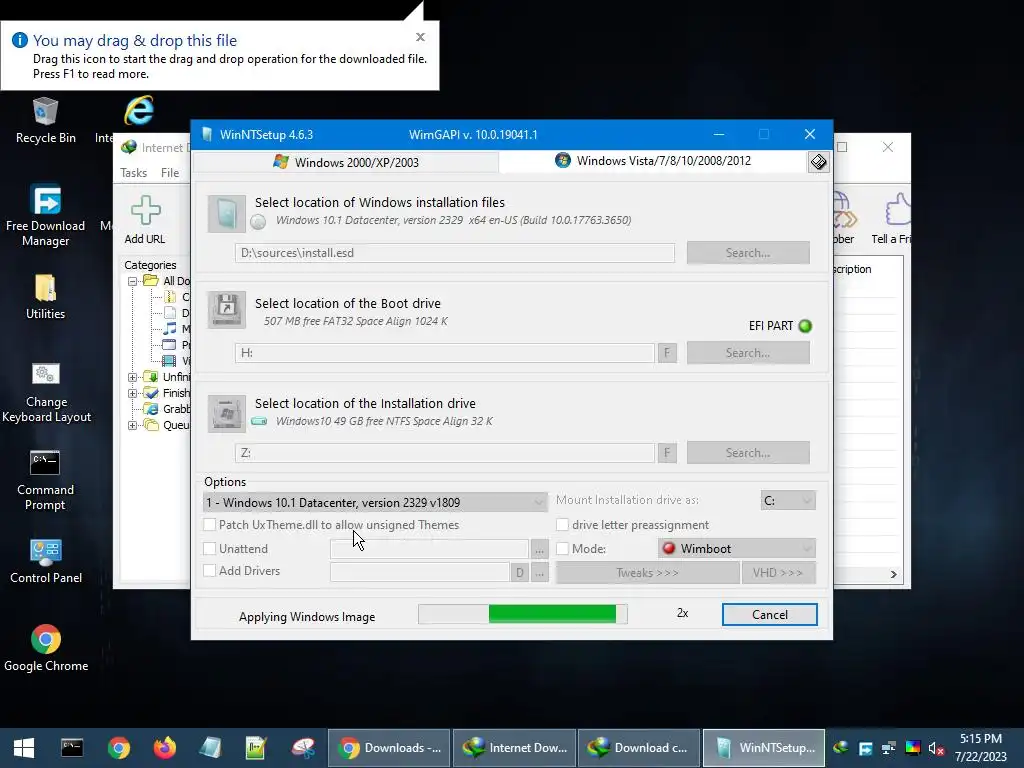This screenshot has height=768, width=1024.
Task: Click the D:\sources\install.esd path field
Action: tap(455, 253)
